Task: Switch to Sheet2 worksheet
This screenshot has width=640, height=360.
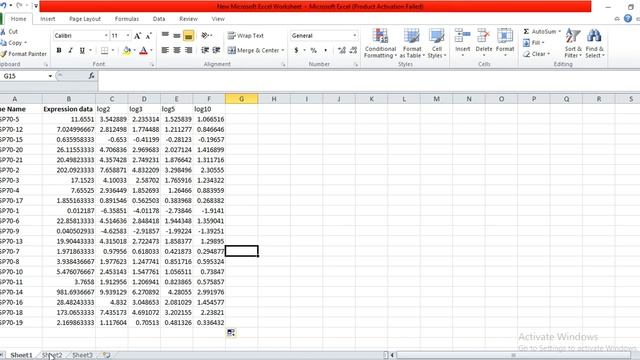Action: pos(52,355)
